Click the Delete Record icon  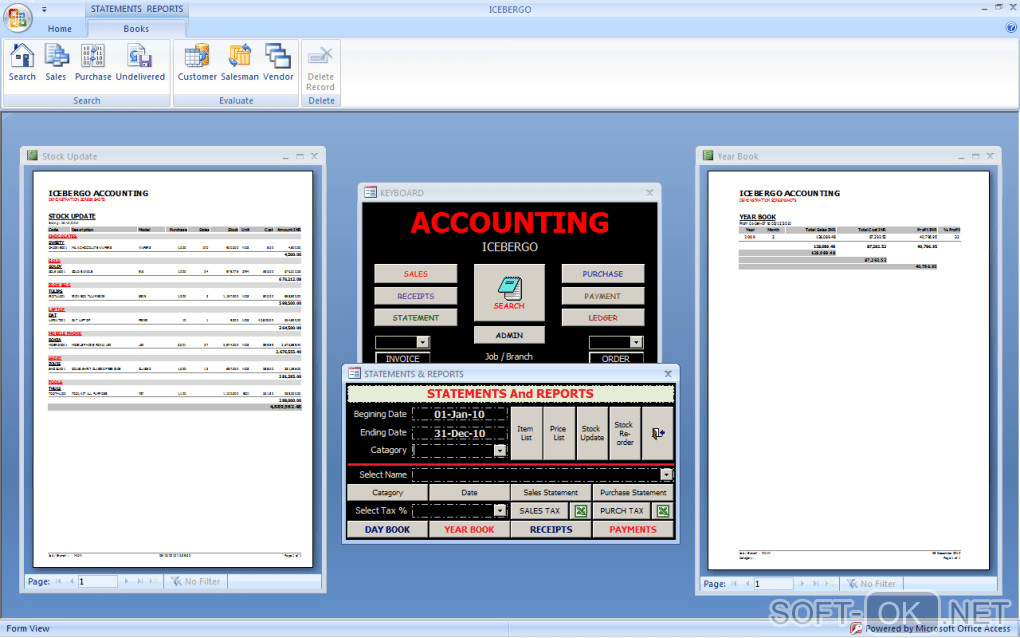(320, 68)
